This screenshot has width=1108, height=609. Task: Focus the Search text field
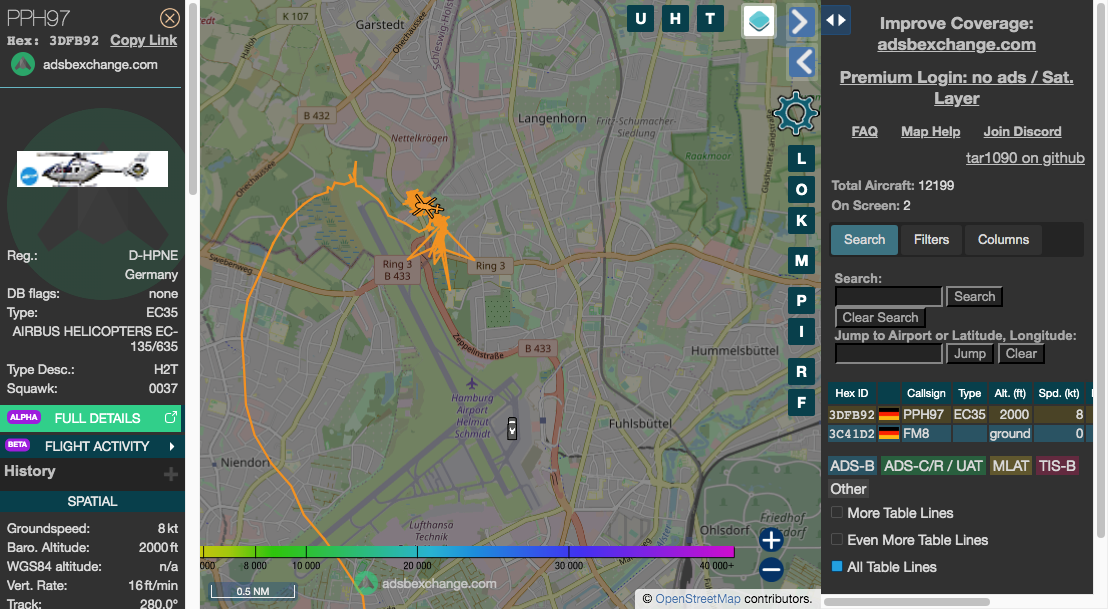888,297
